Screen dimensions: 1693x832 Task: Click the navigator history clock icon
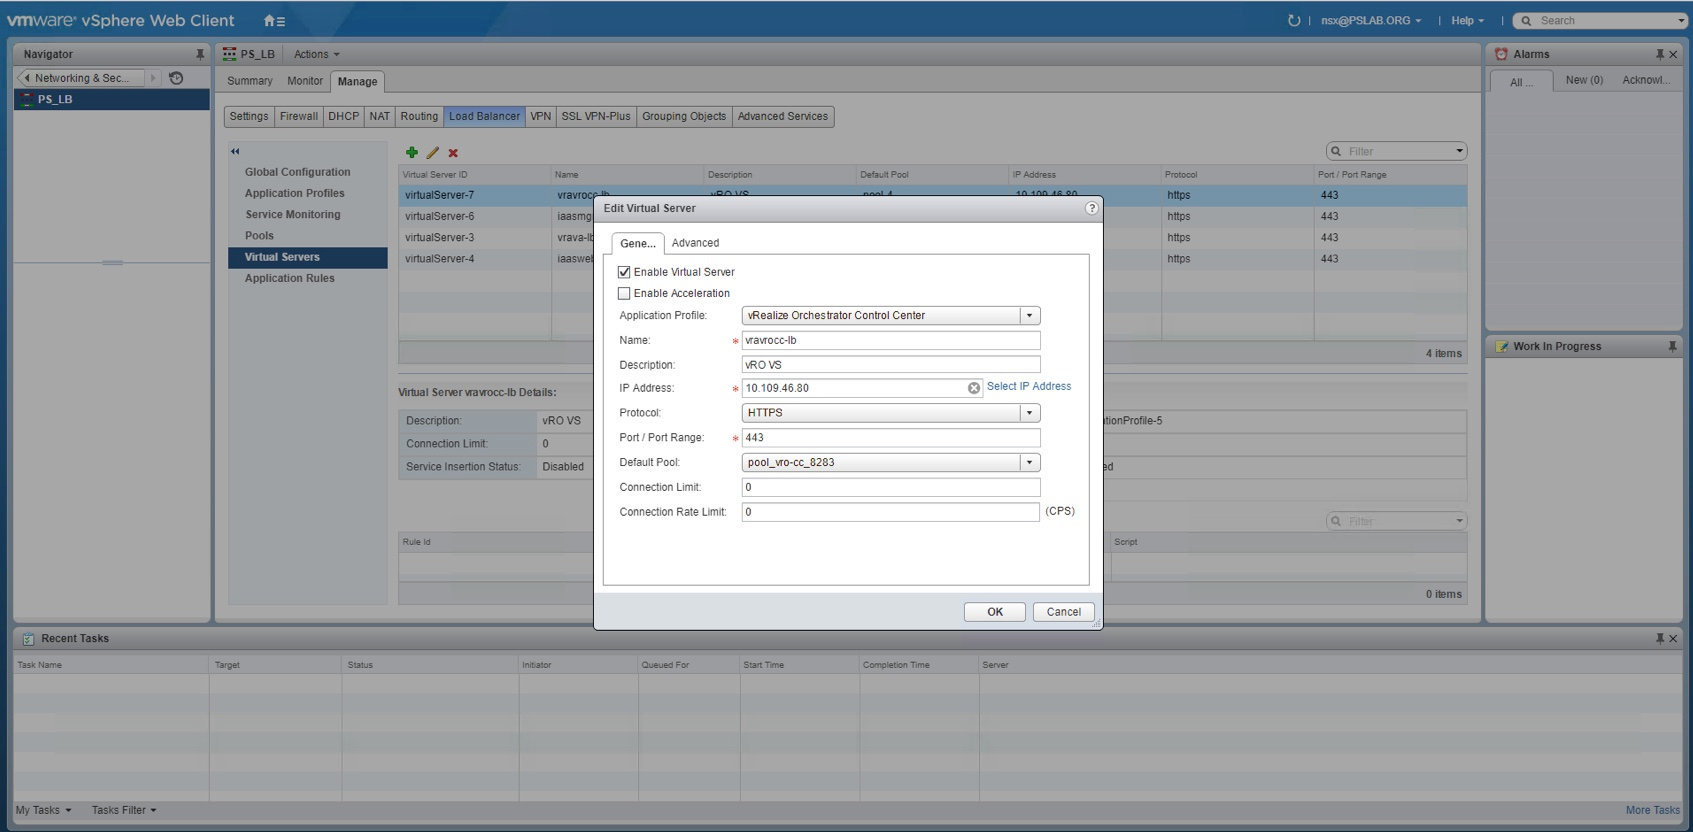(176, 78)
